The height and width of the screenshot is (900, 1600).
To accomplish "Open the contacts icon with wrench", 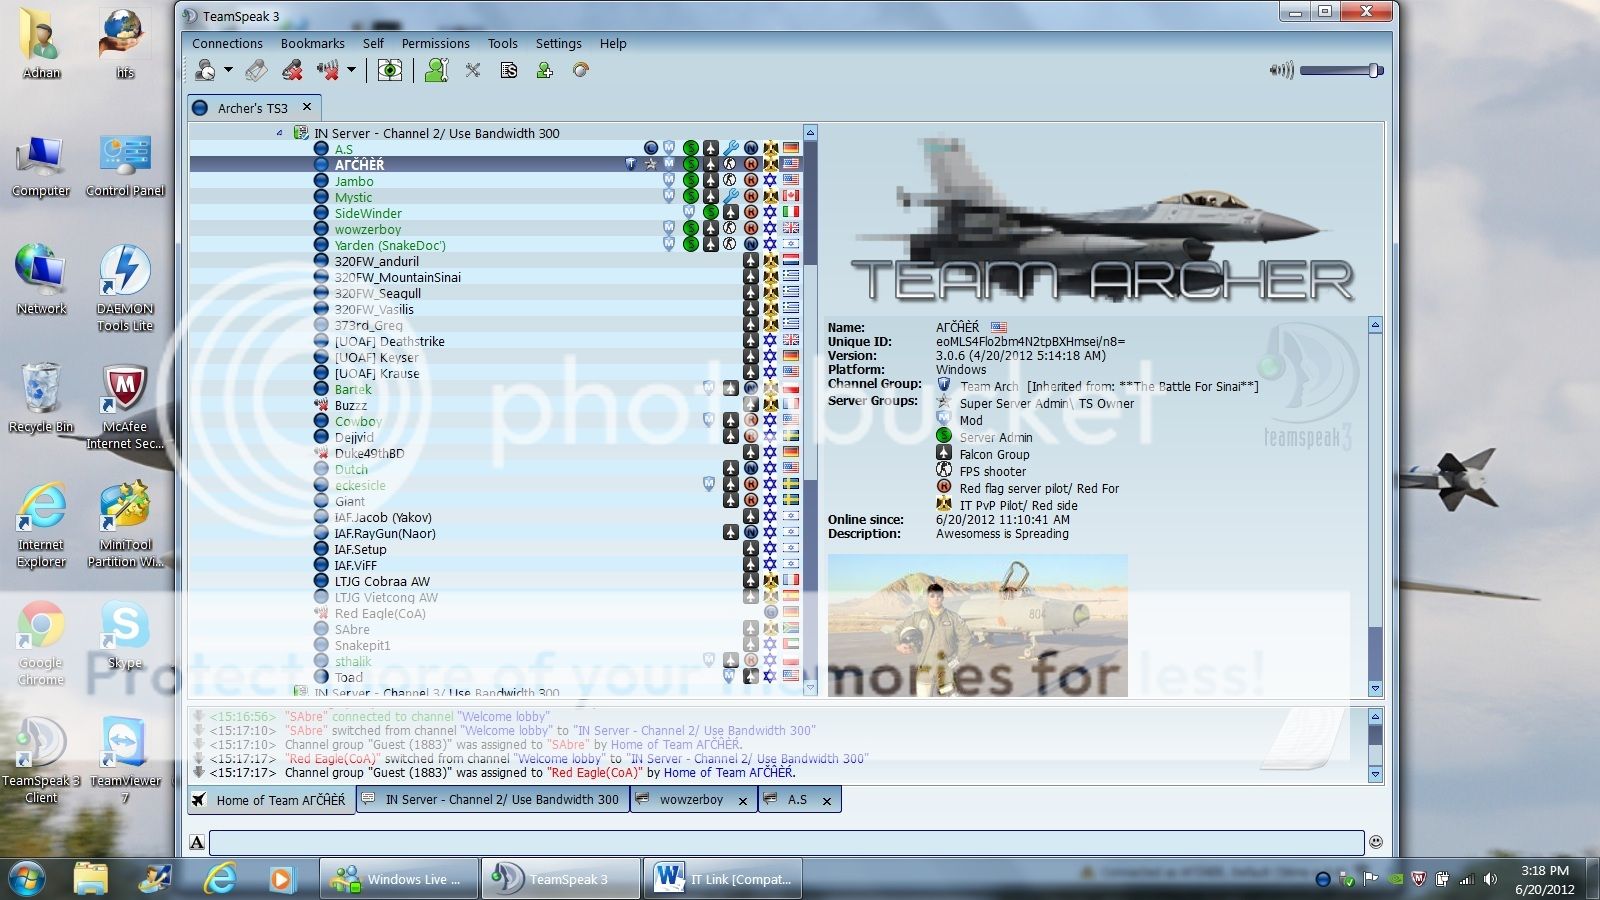I will click(437, 70).
